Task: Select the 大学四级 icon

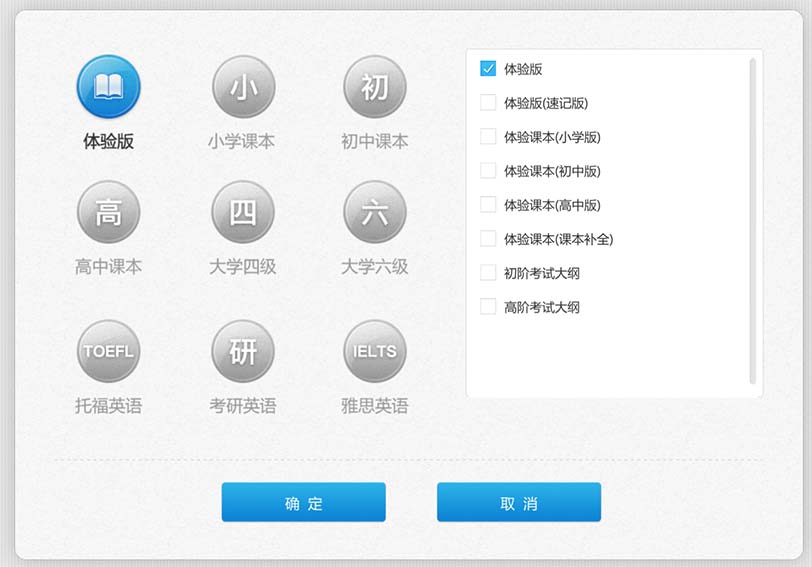Action: tap(242, 212)
